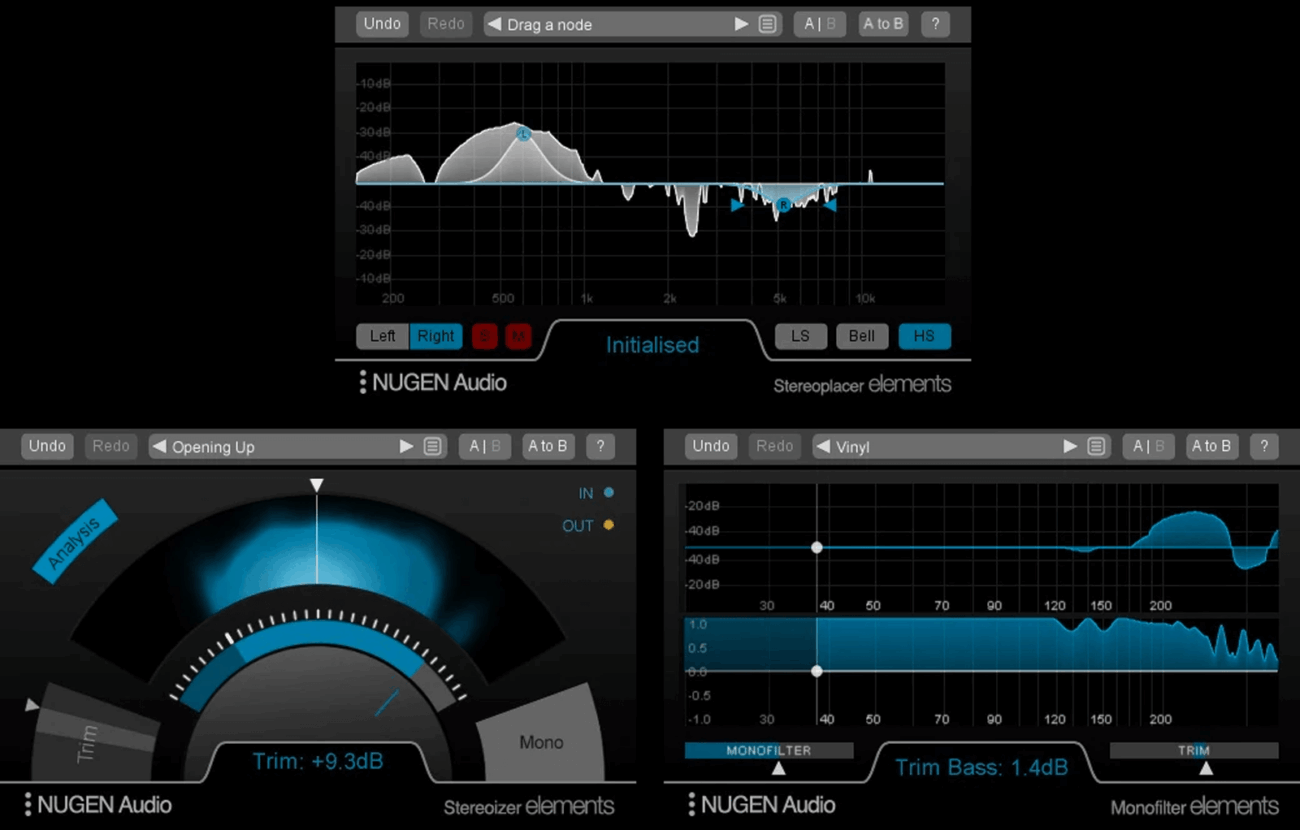Select the Left channel button

(383, 336)
